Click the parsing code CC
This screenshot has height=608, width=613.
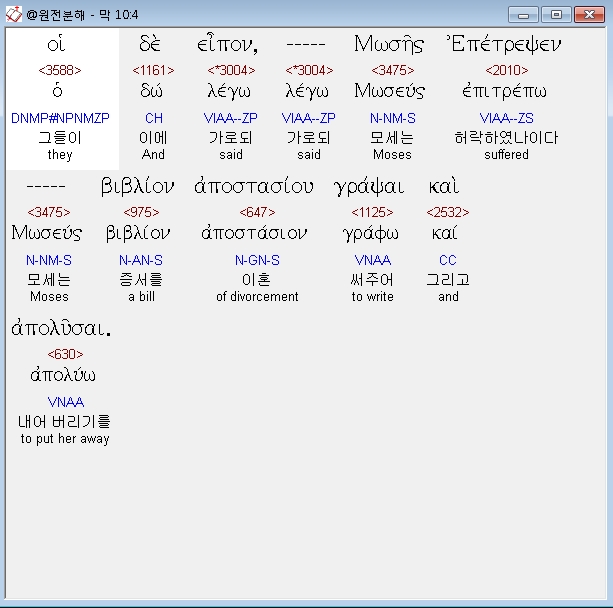(x=448, y=260)
